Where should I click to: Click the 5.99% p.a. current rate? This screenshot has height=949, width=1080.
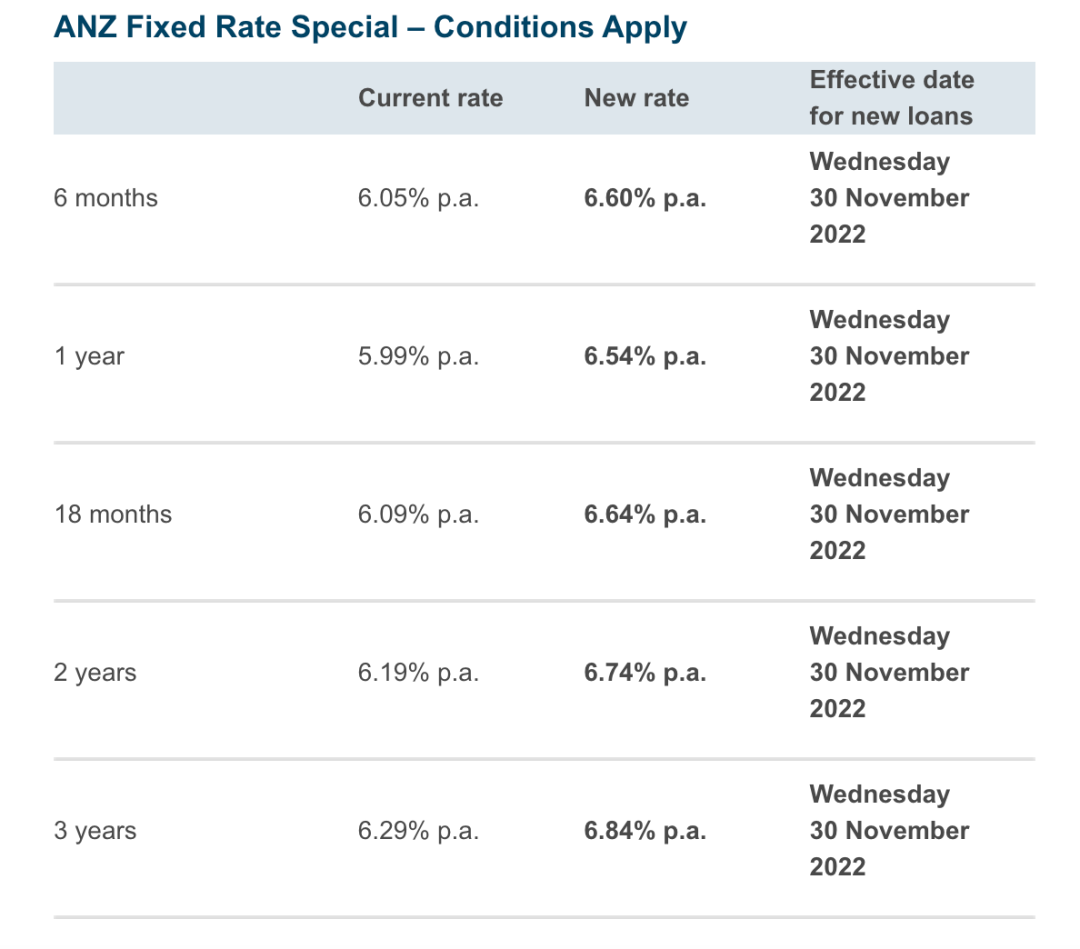(x=418, y=357)
